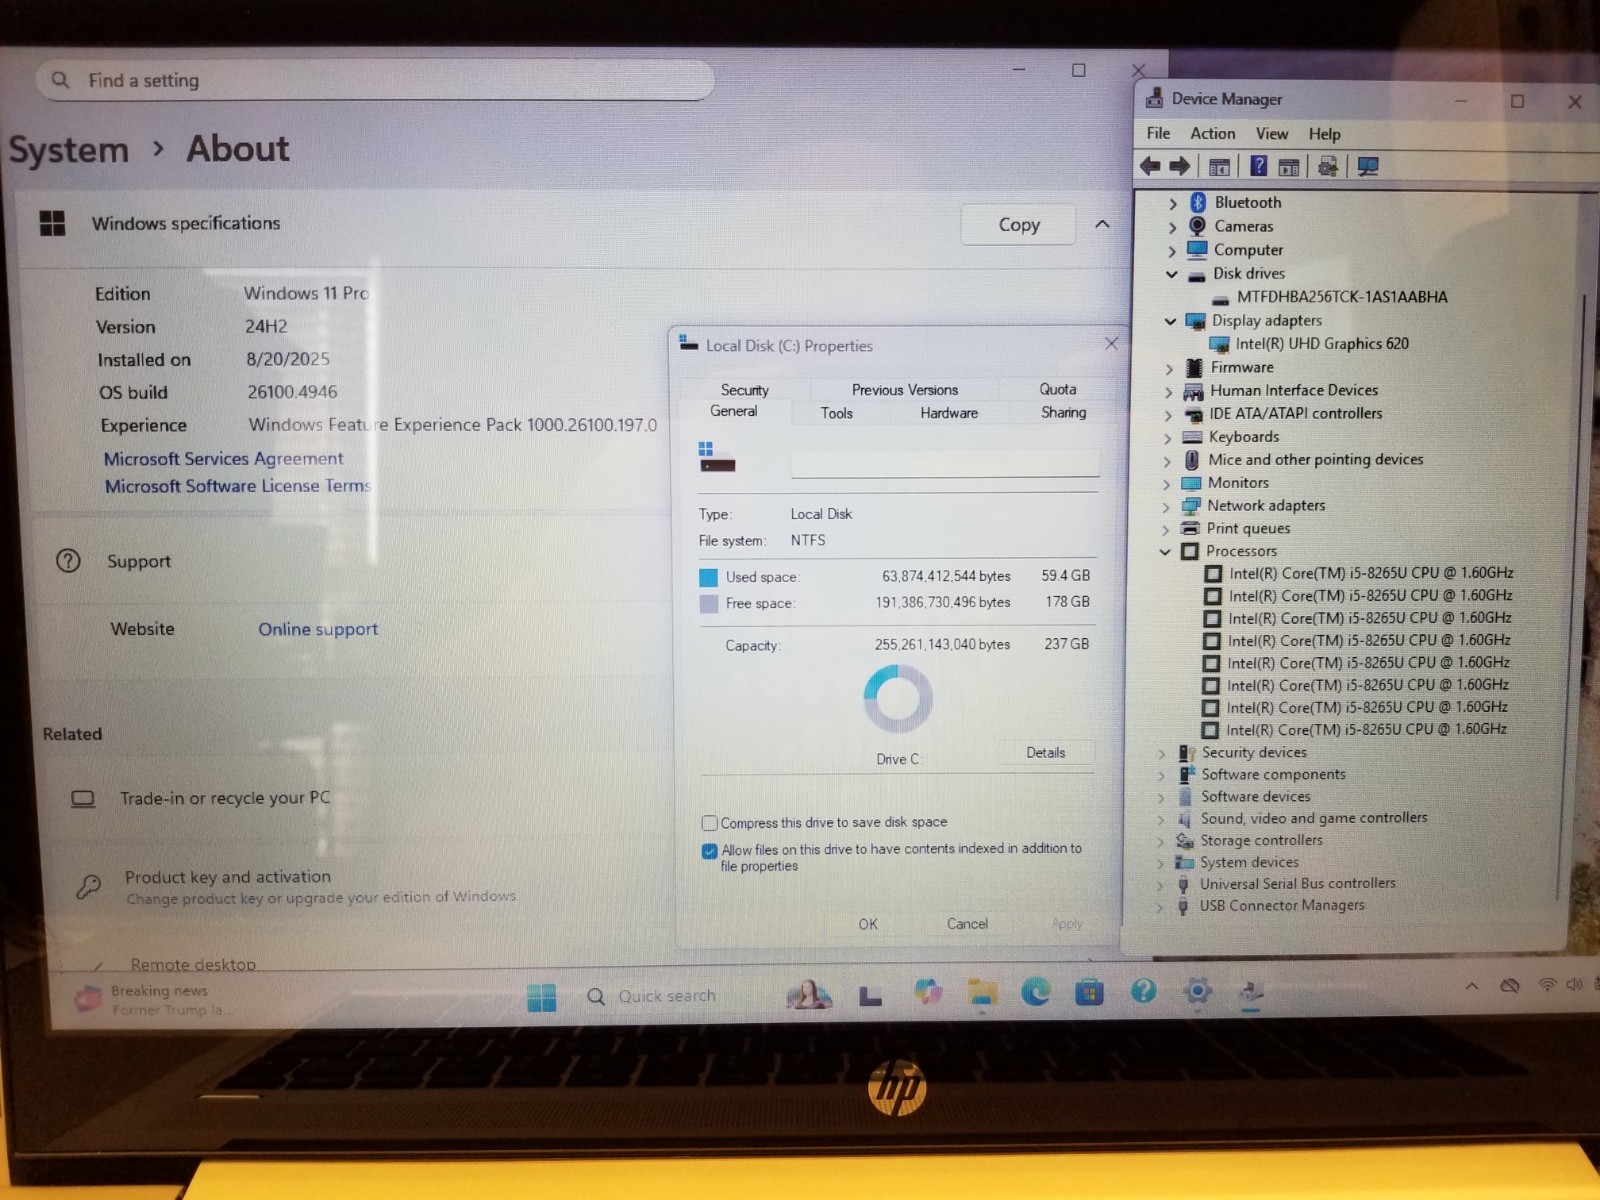The image size is (1600, 1200).
Task: Go back using Device Manager's Back arrow
Action: pyautogui.click(x=1150, y=166)
